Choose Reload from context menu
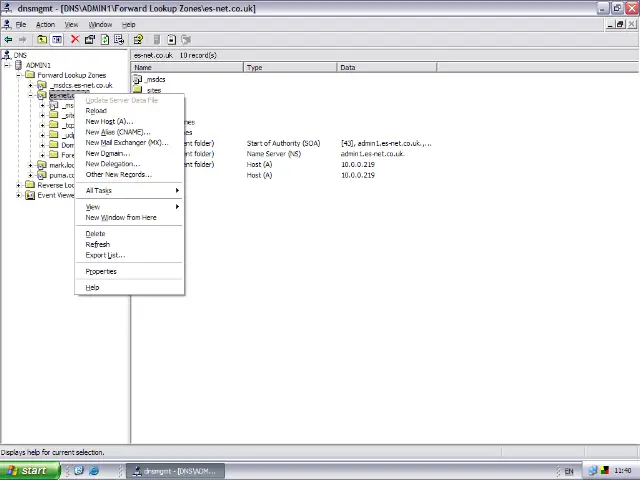 (129, 111)
